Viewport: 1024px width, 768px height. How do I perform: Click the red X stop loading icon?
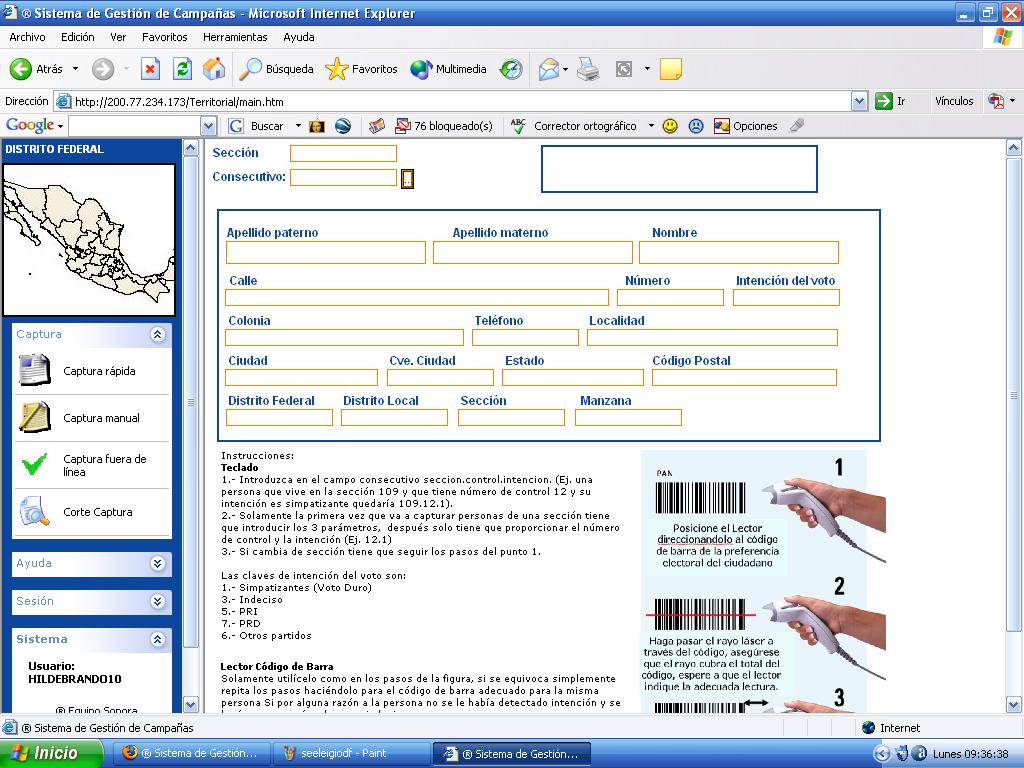pyautogui.click(x=150, y=69)
